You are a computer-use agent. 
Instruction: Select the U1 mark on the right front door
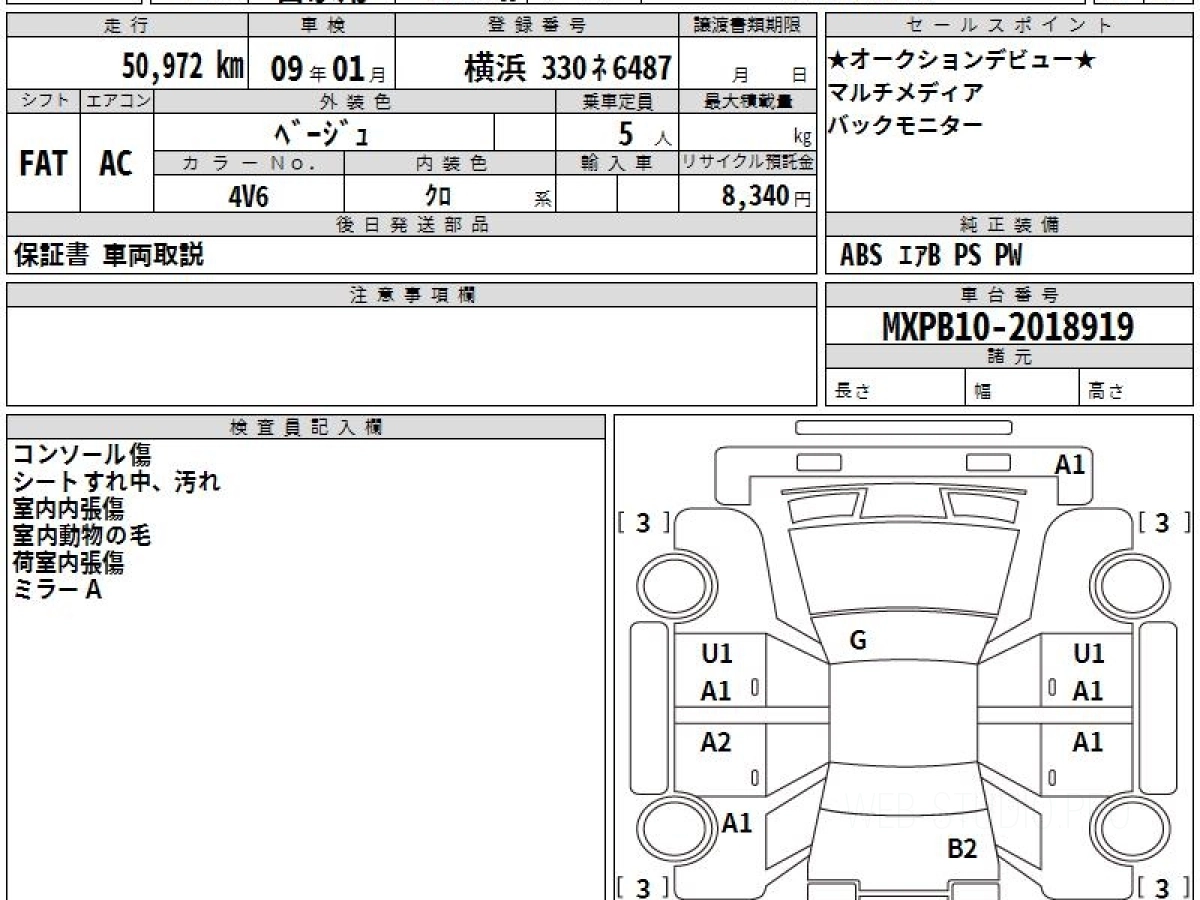click(x=1088, y=654)
